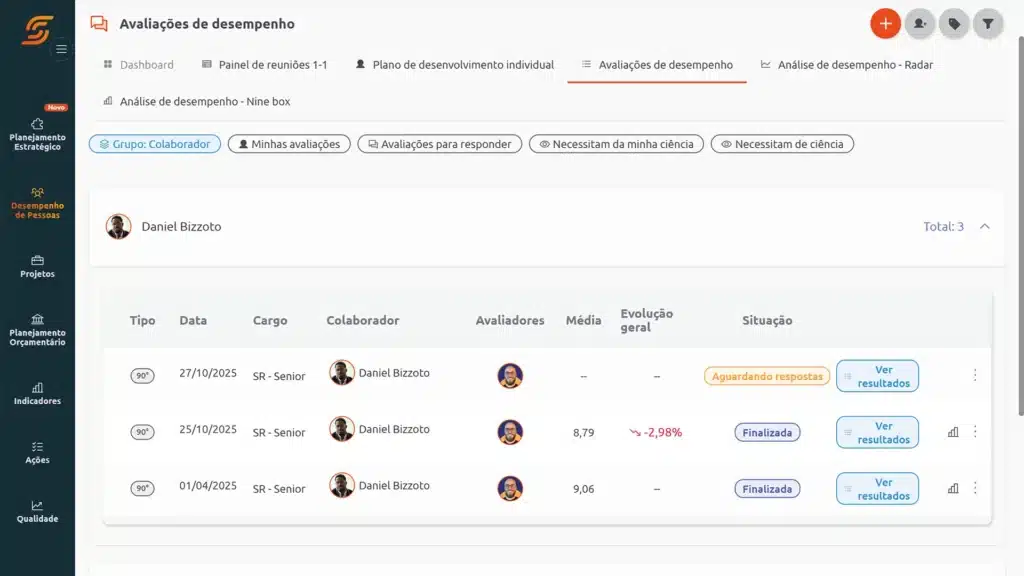This screenshot has width=1024, height=576.
Task: Toggle the Minhas avaliações filter
Action: (288, 143)
